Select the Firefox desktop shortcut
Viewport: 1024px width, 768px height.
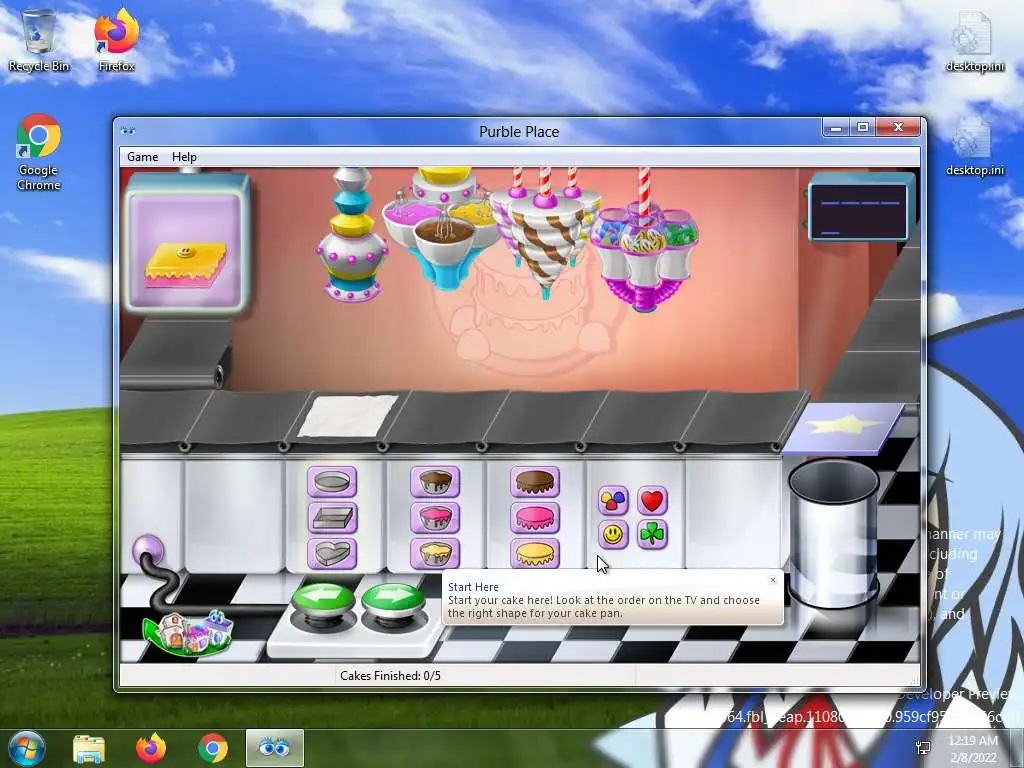tap(117, 41)
